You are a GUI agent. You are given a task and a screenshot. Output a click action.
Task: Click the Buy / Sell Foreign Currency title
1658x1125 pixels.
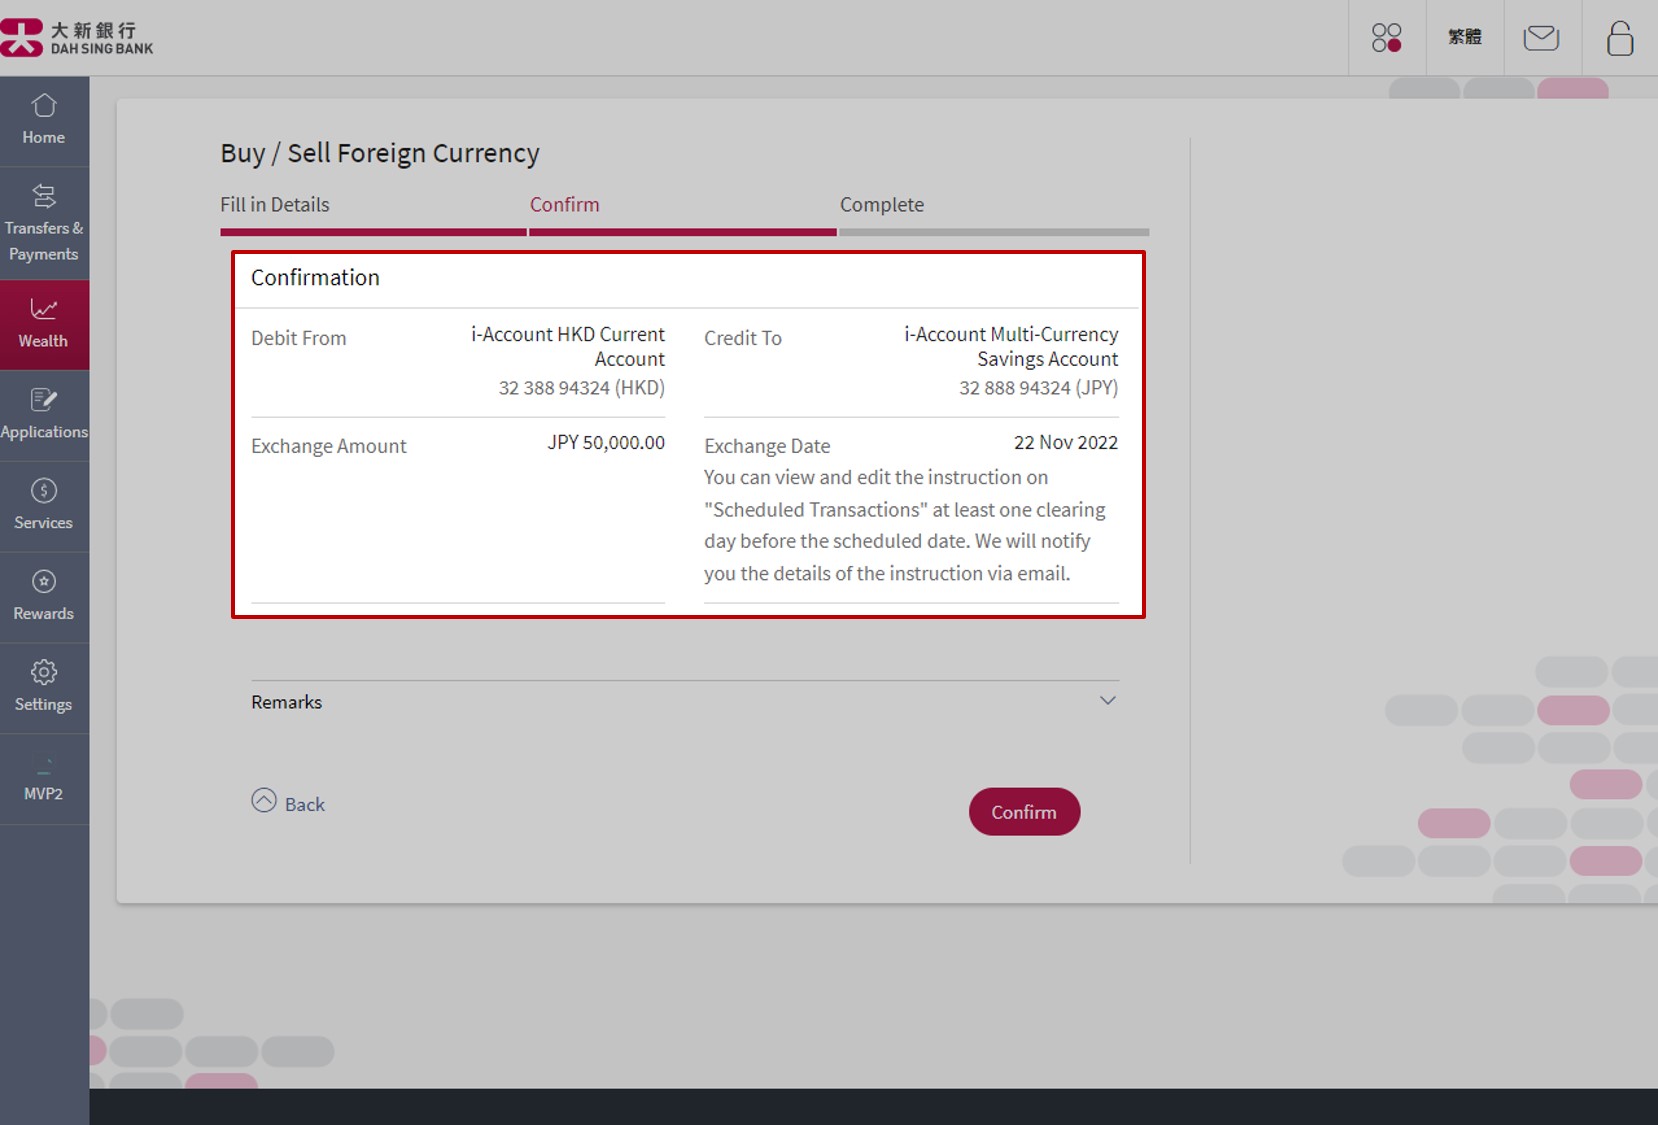(380, 153)
